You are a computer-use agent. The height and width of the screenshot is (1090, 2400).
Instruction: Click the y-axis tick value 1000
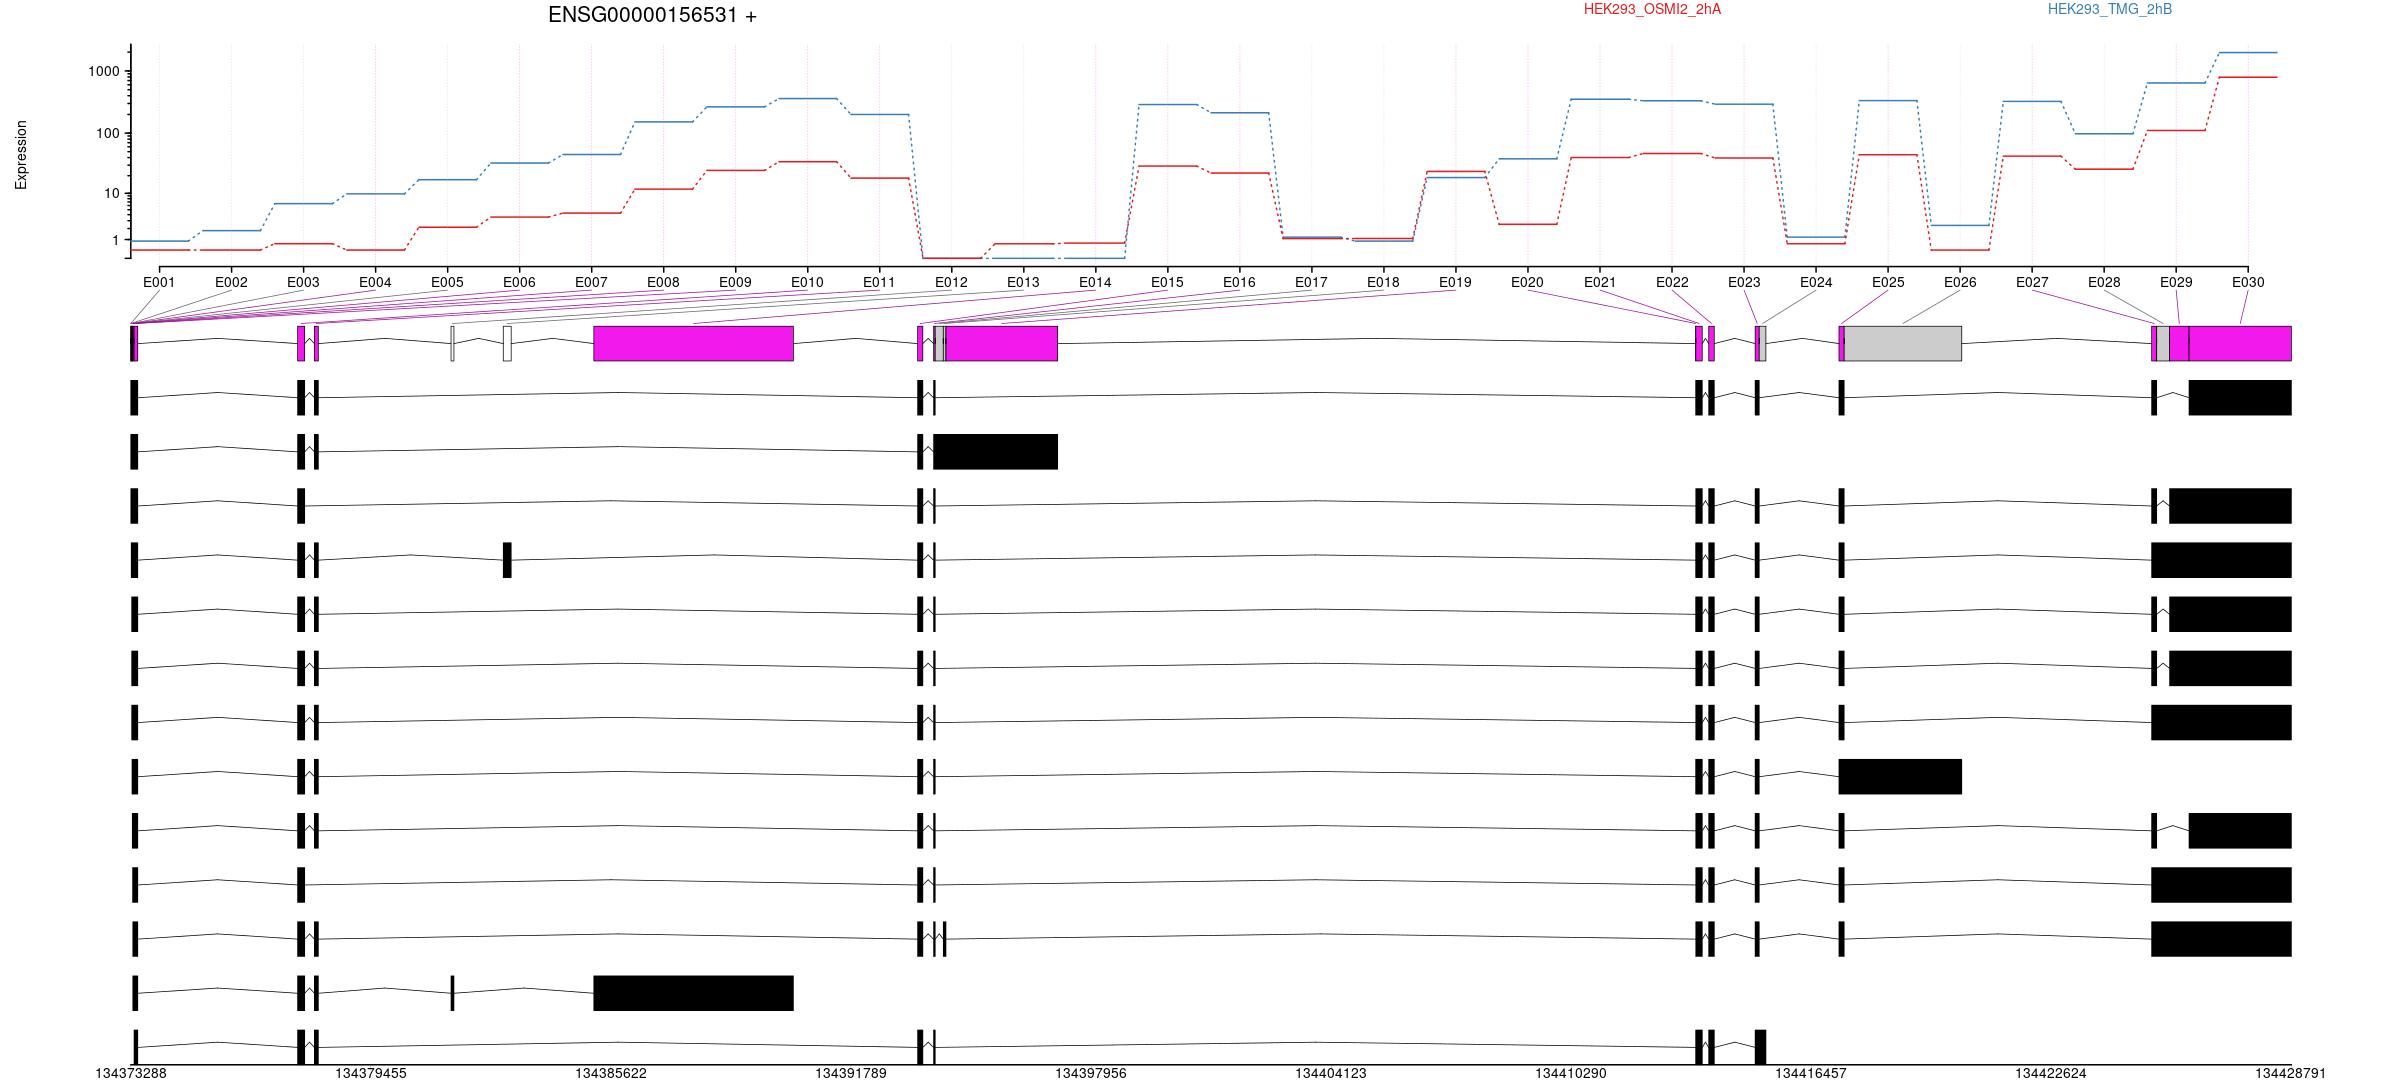pos(104,71)
